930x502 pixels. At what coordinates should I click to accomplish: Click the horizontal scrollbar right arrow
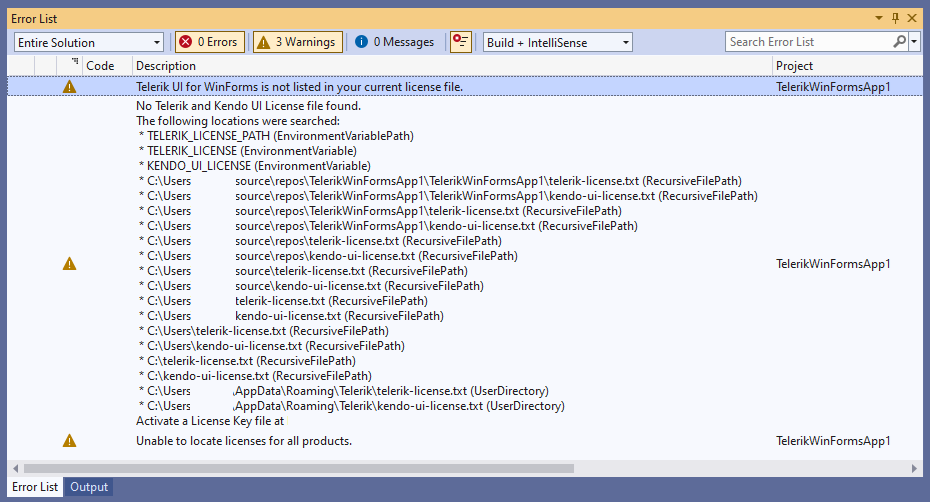click(x=914, y=468)
